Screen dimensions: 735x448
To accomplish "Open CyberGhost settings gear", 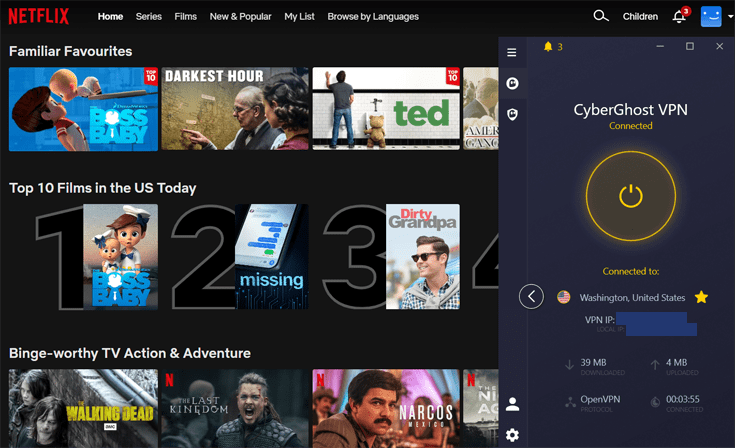I will [512, 435].
